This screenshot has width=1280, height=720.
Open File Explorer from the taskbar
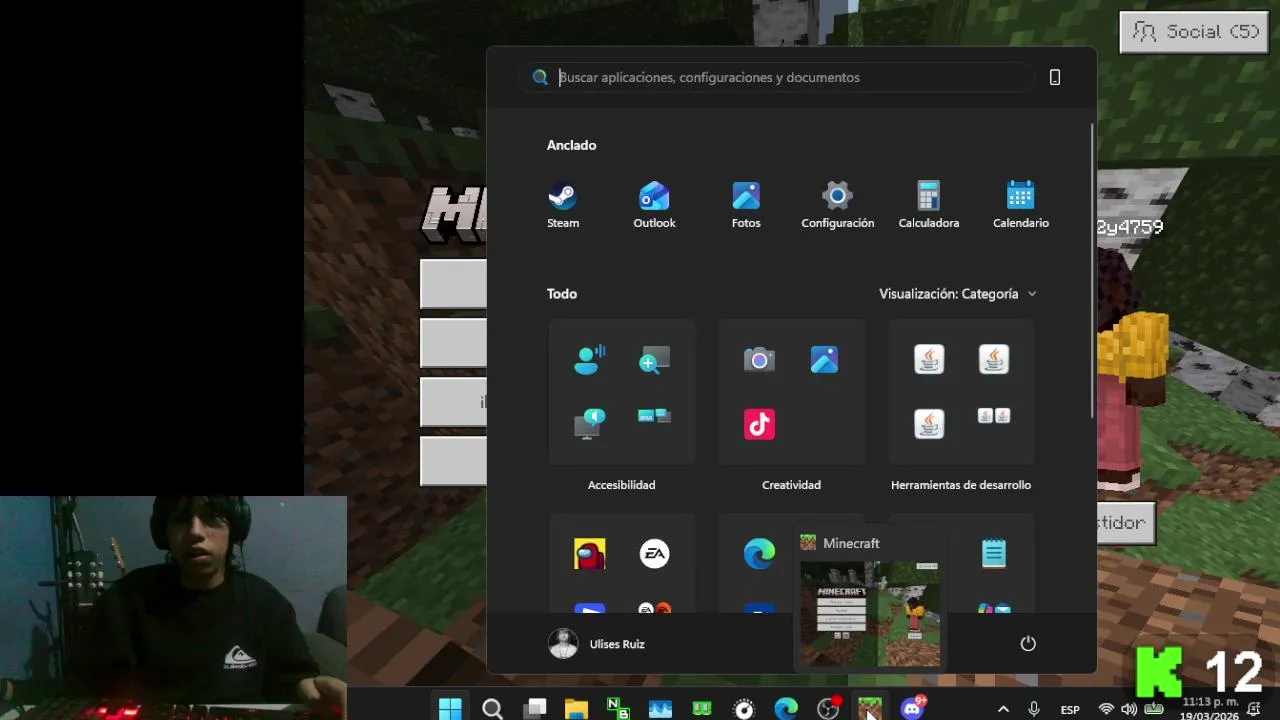point(576,708)
